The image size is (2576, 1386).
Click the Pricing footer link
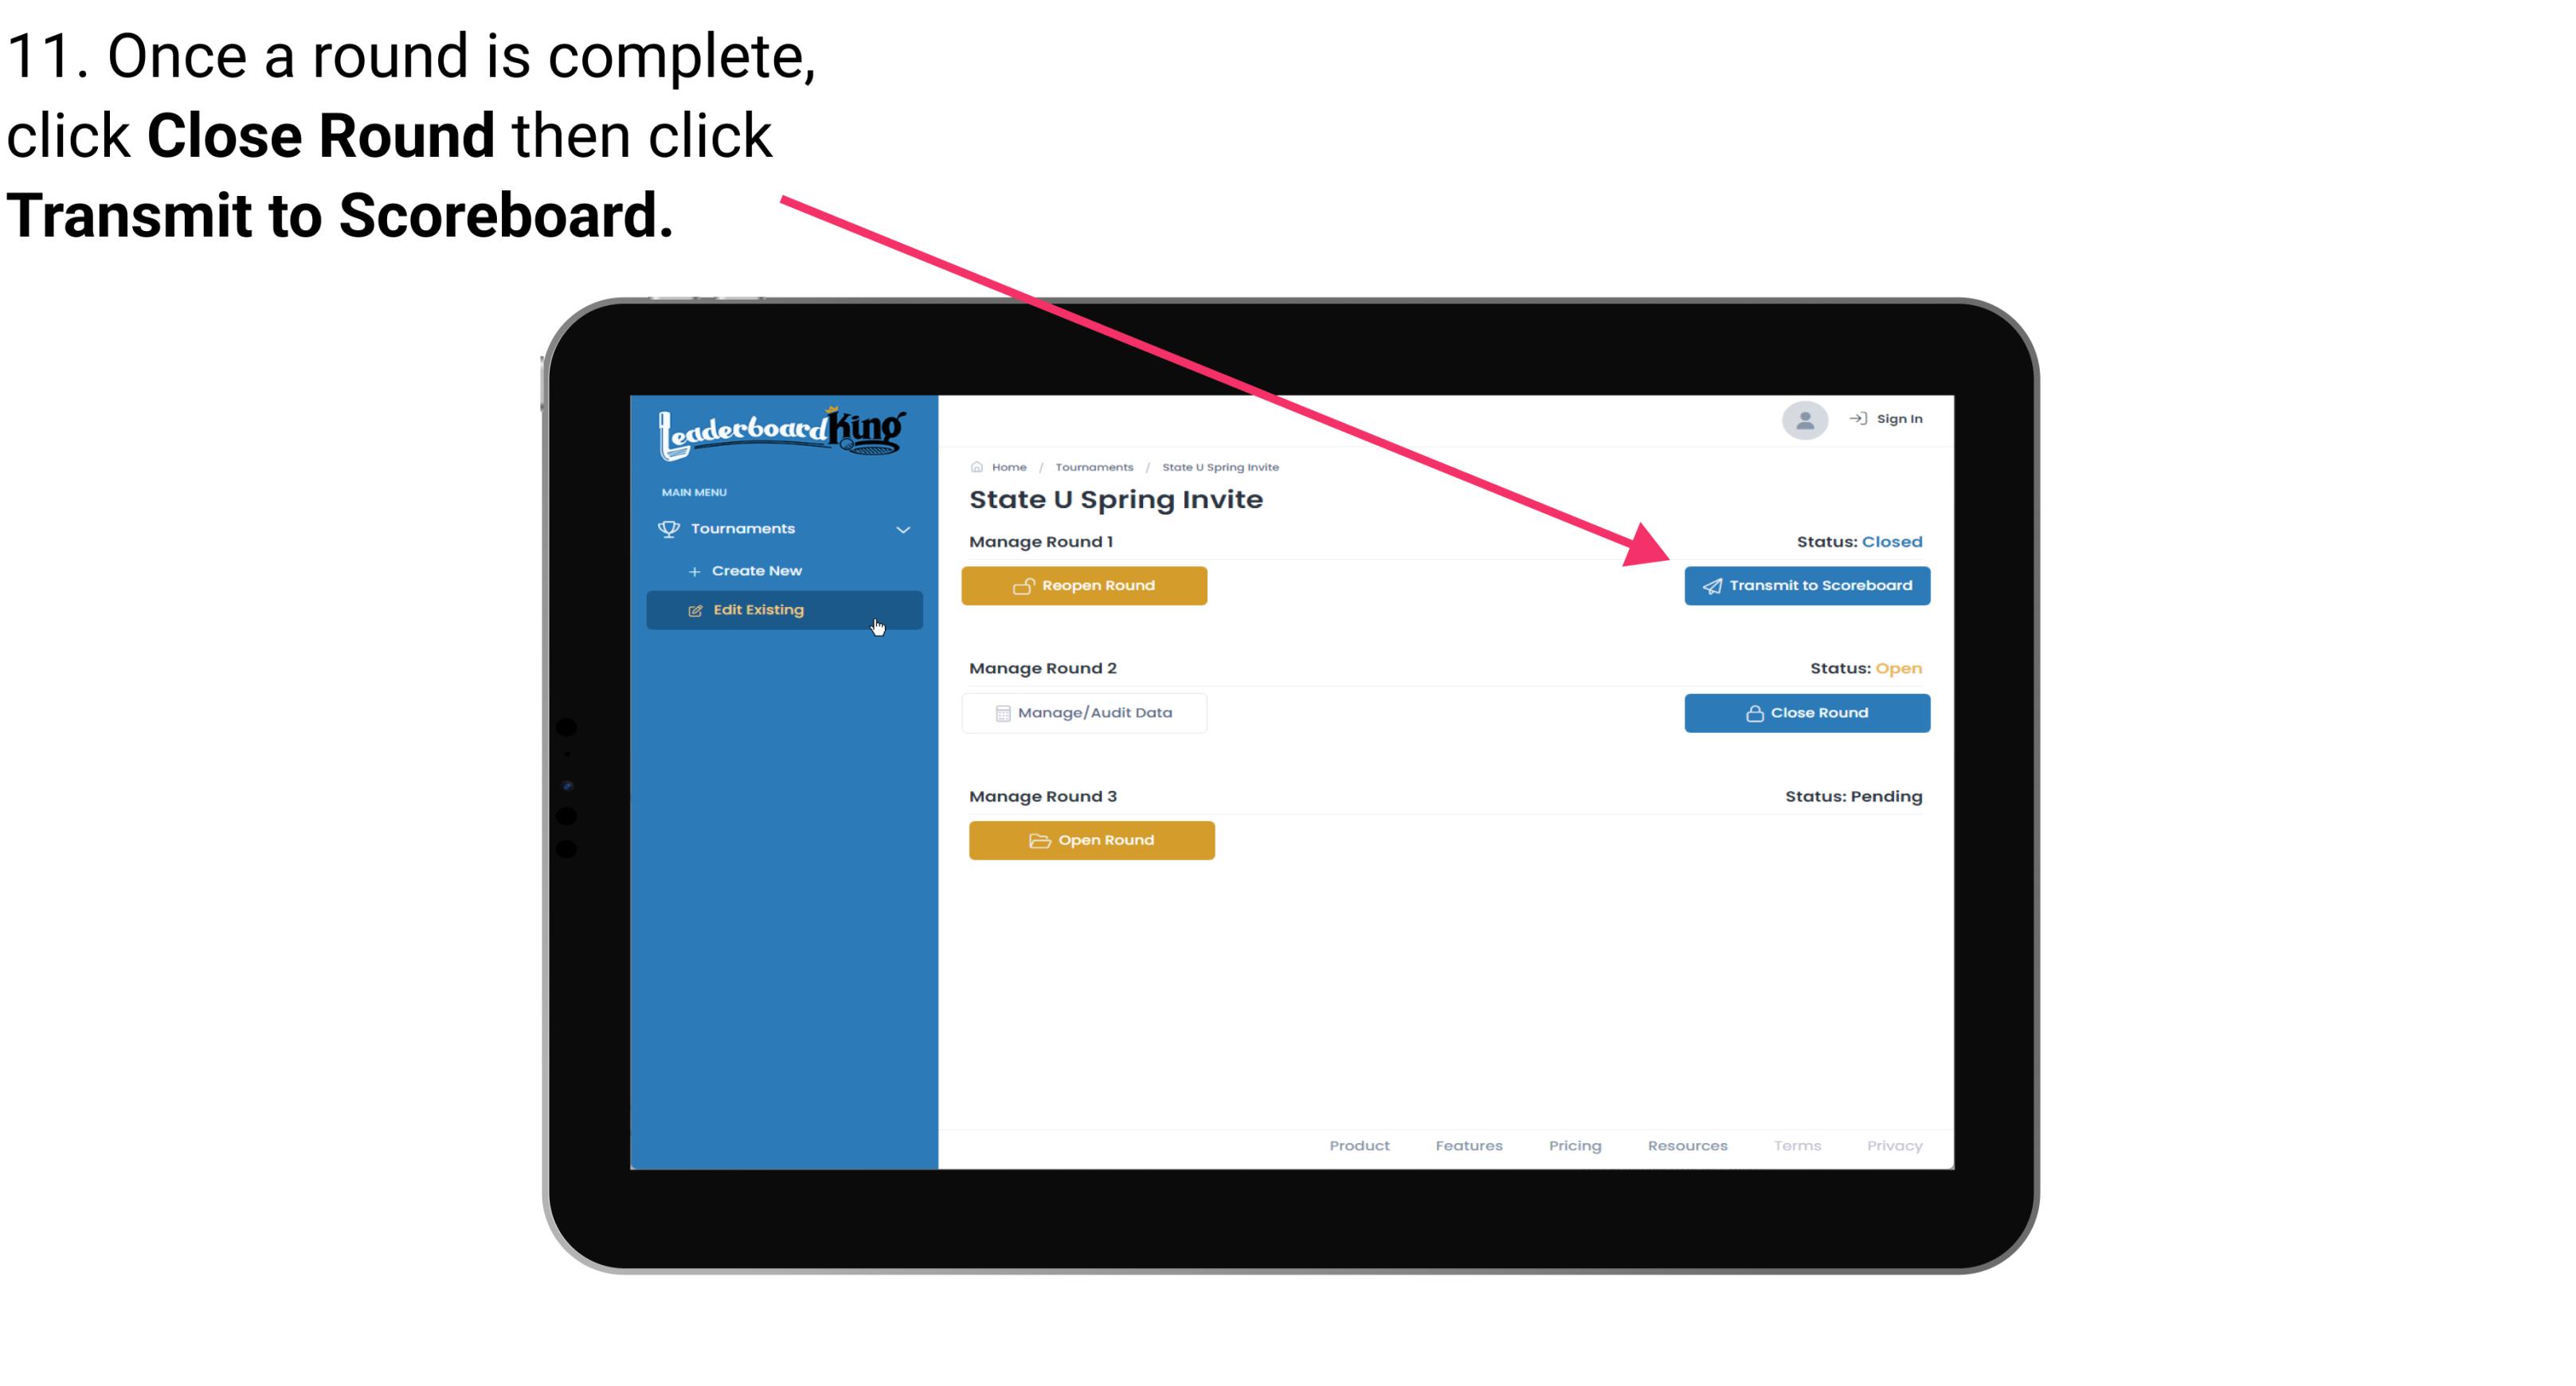[1575, 1145]
